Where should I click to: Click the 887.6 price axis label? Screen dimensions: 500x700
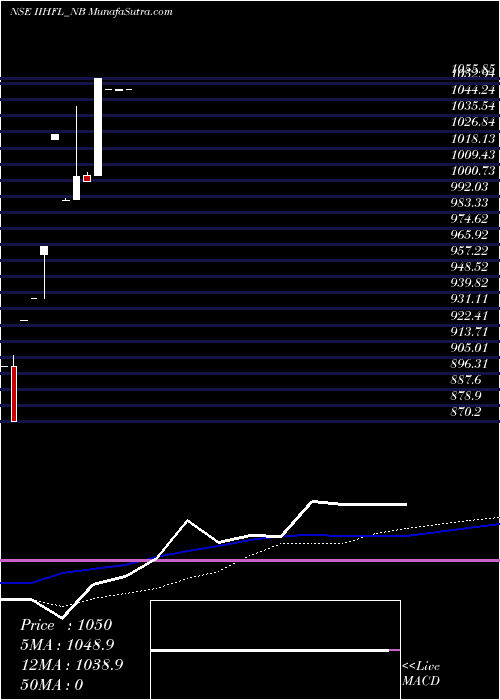(467, 380)
